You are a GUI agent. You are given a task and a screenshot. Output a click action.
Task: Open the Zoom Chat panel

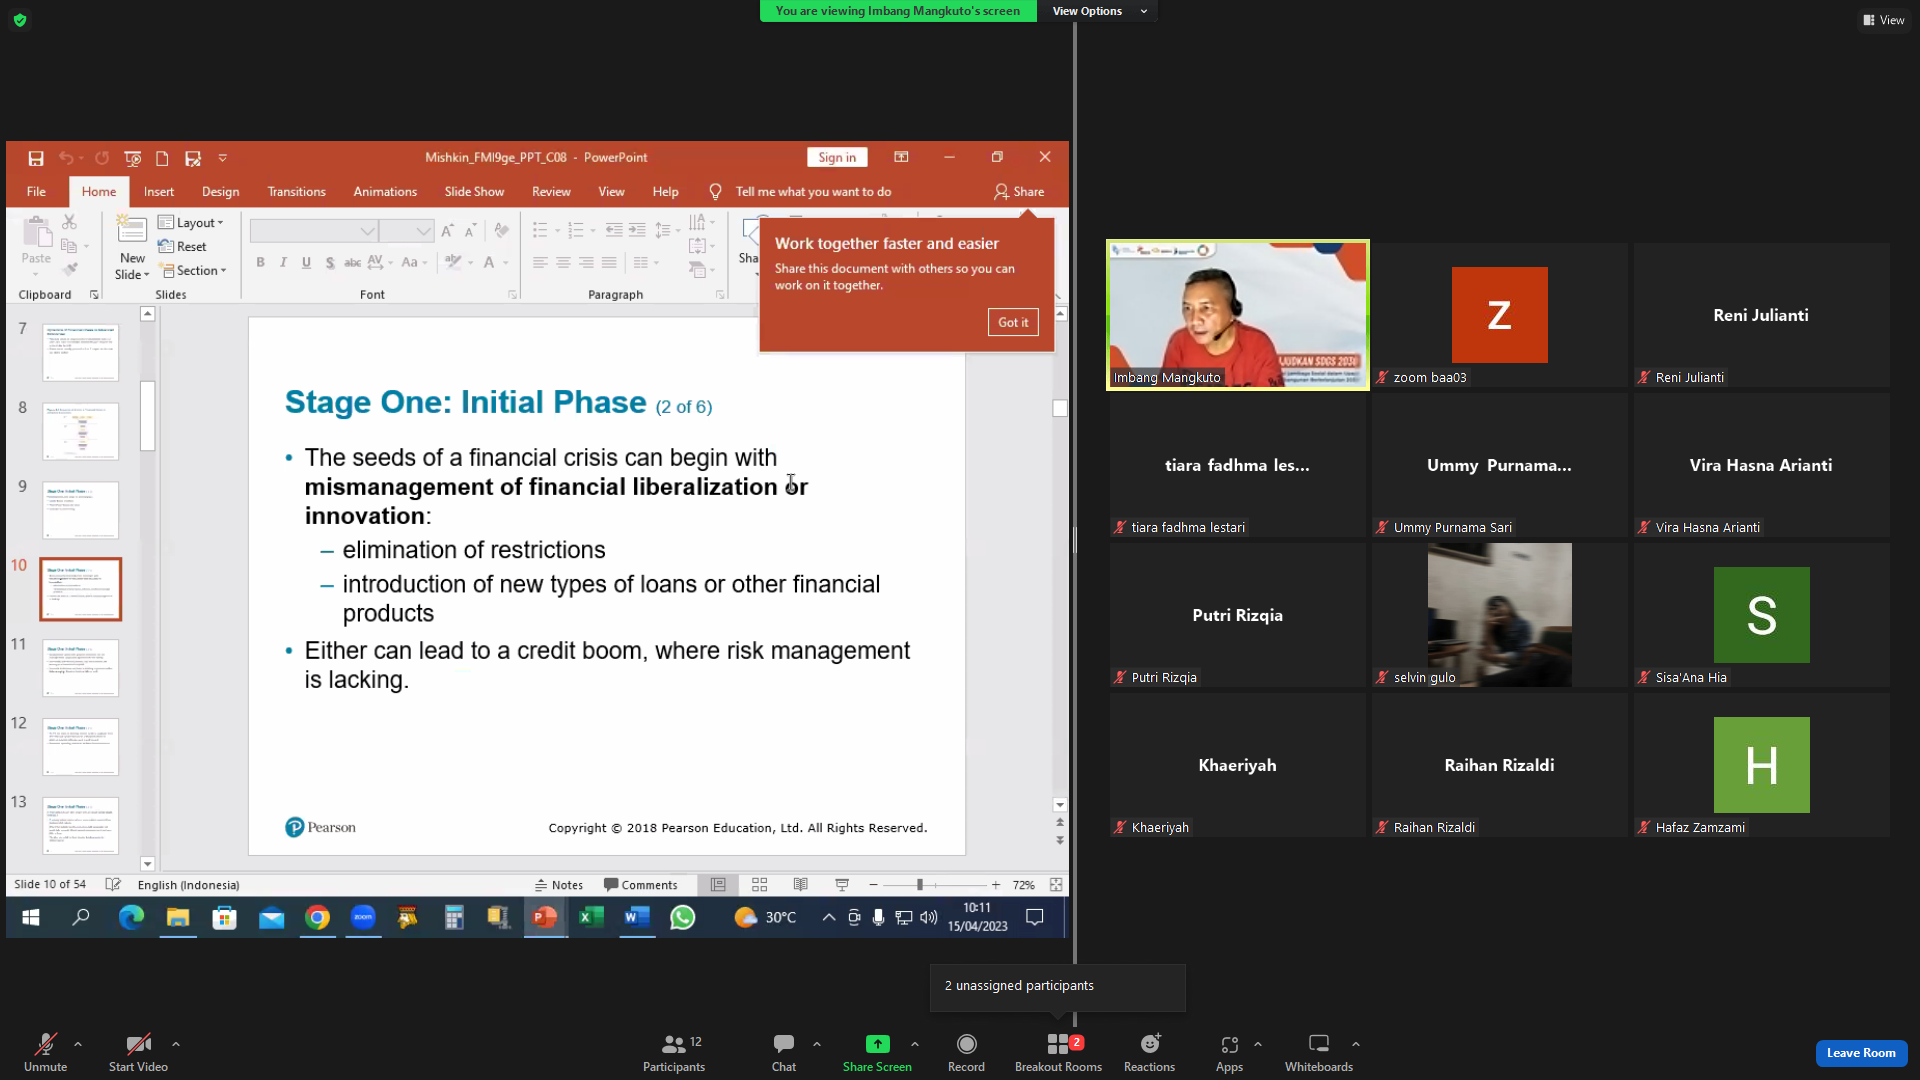[784, 1053]
